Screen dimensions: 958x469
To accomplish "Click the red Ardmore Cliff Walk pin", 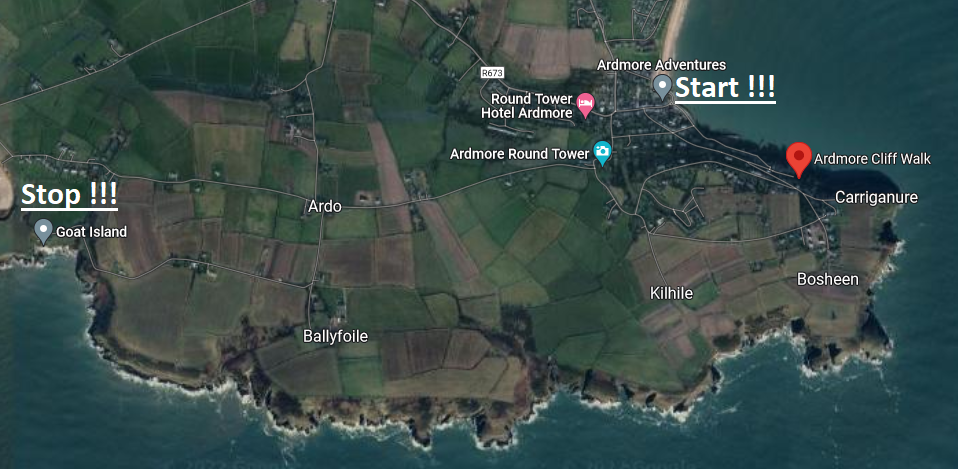I will click(x=798, y=160).
